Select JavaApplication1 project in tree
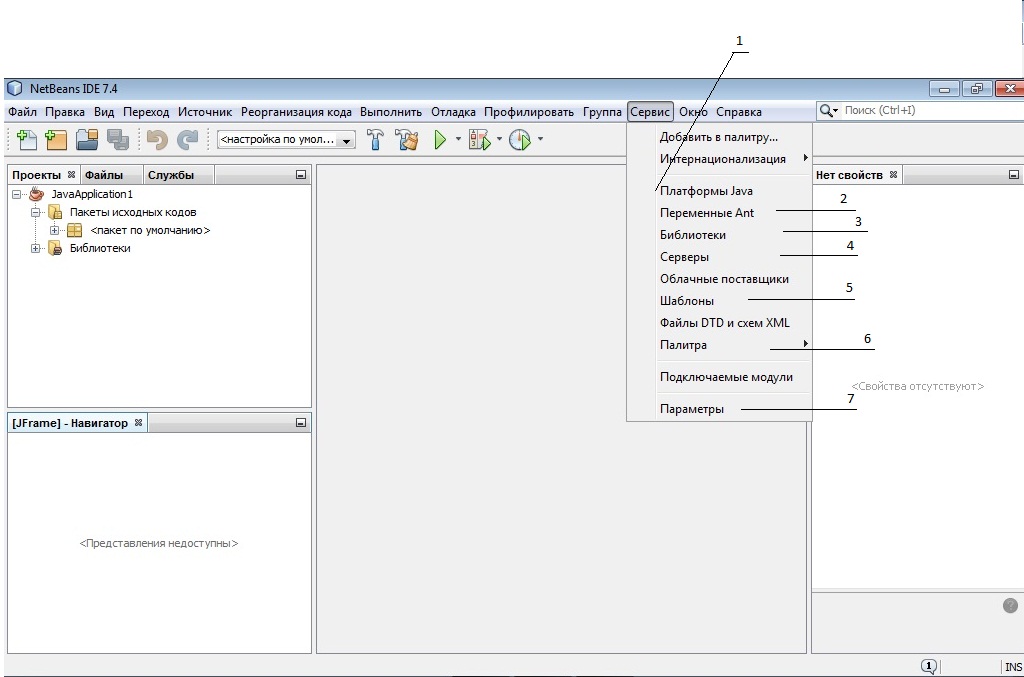 [x=92, y=195]
